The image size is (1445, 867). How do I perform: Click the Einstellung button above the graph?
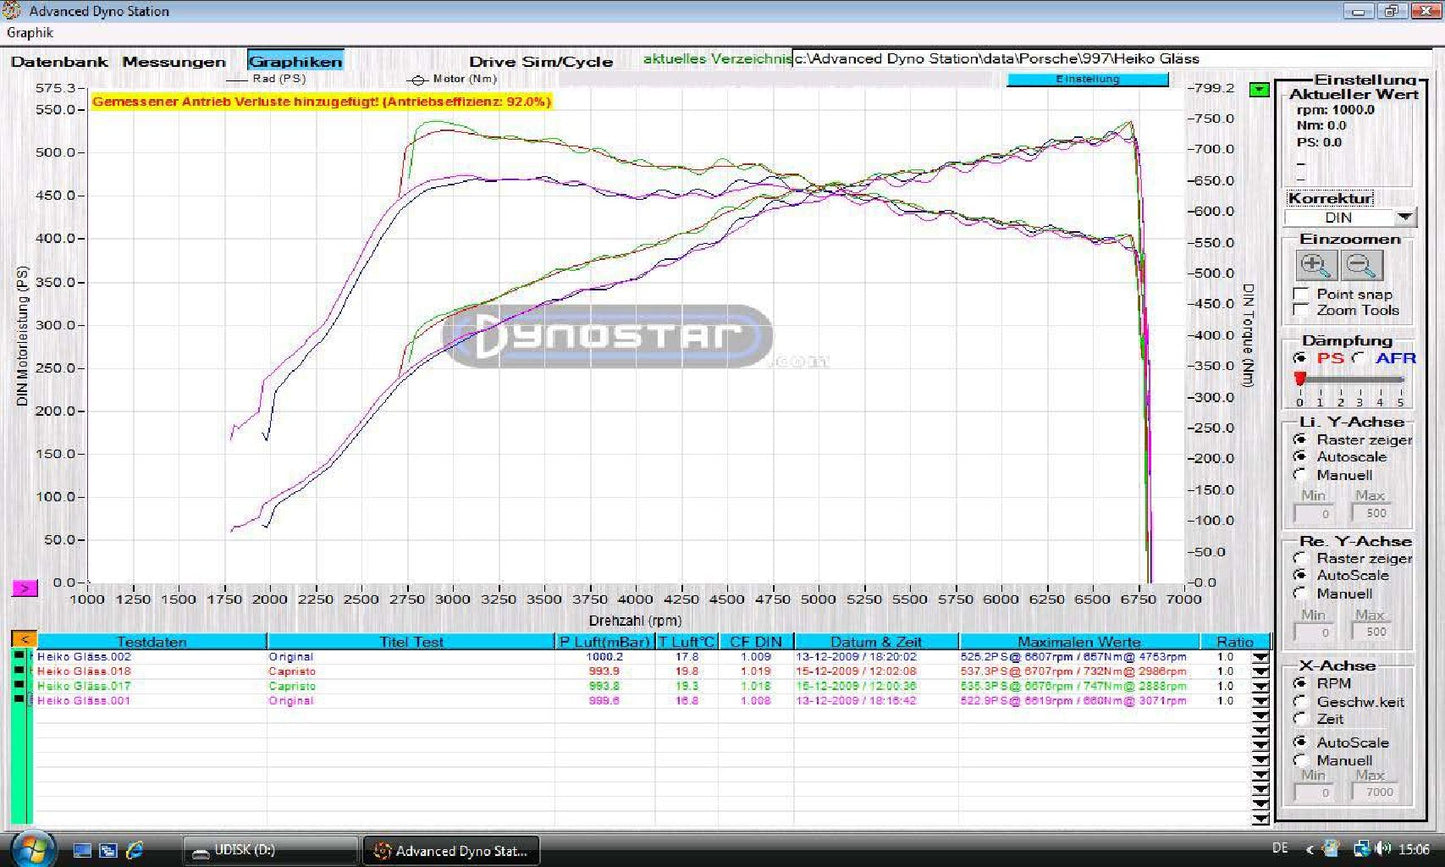pyautogui.click(x=1087, y=79)
